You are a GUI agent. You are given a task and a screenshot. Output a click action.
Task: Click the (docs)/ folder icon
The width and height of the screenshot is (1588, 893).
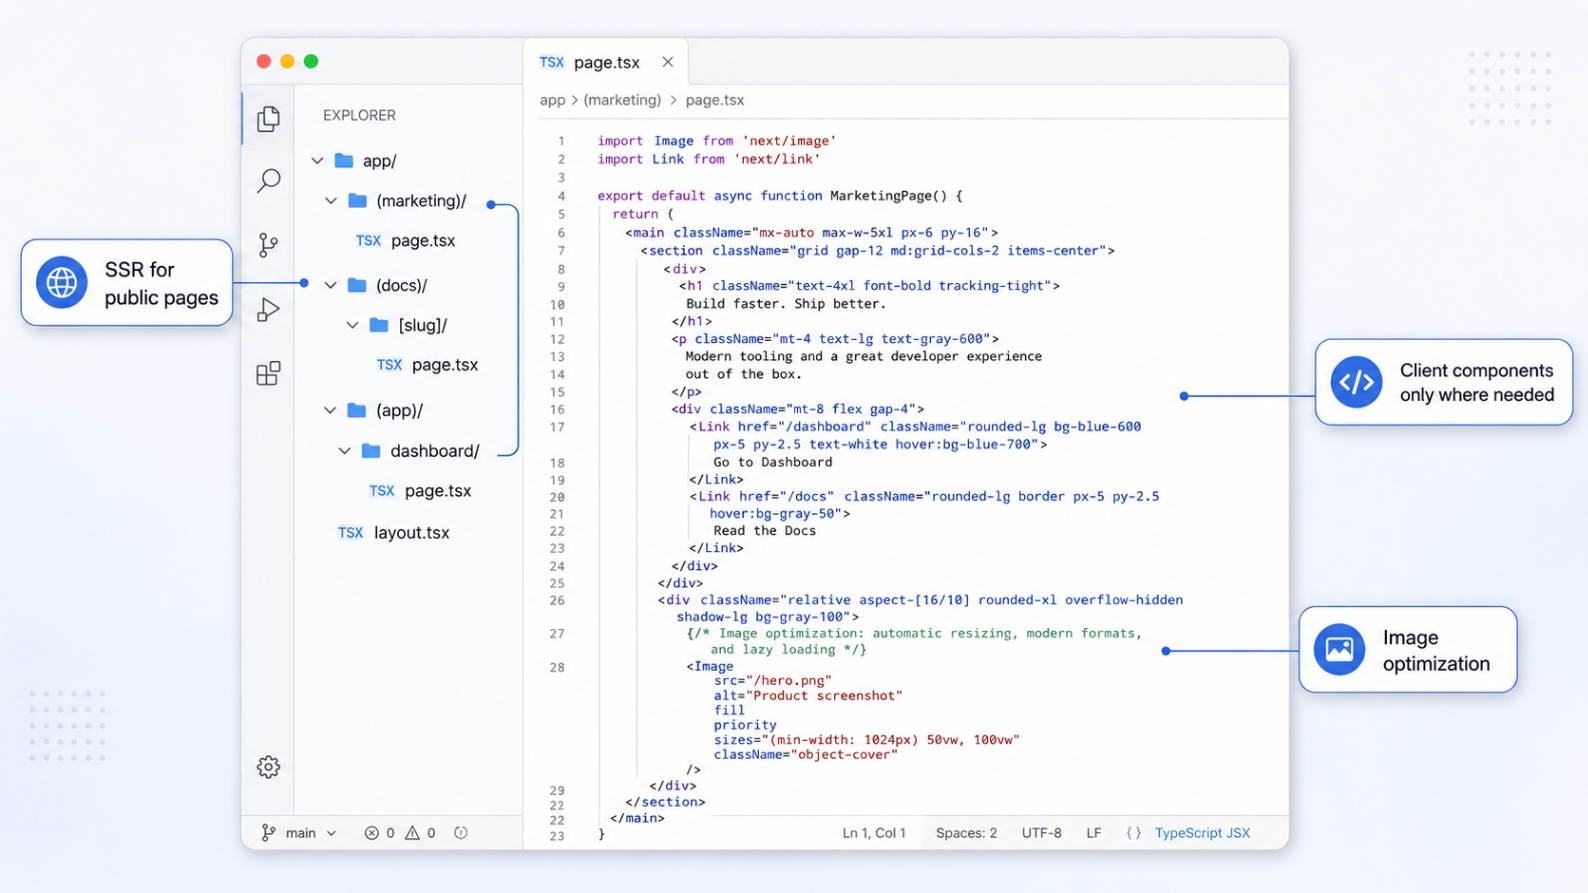[x=357, y=285]
